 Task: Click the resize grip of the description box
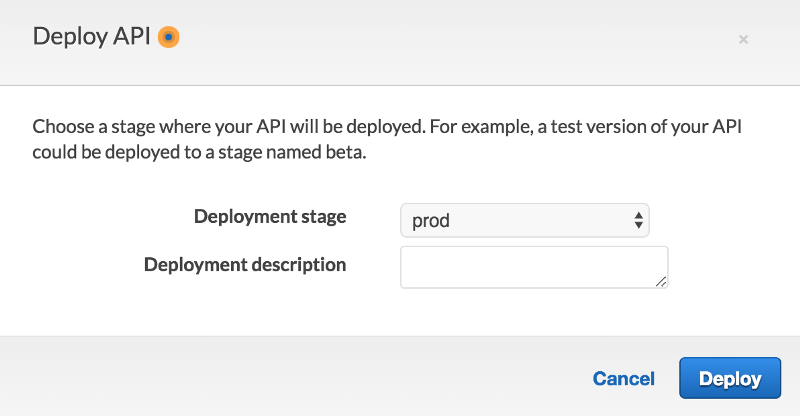tap(661, 281)
